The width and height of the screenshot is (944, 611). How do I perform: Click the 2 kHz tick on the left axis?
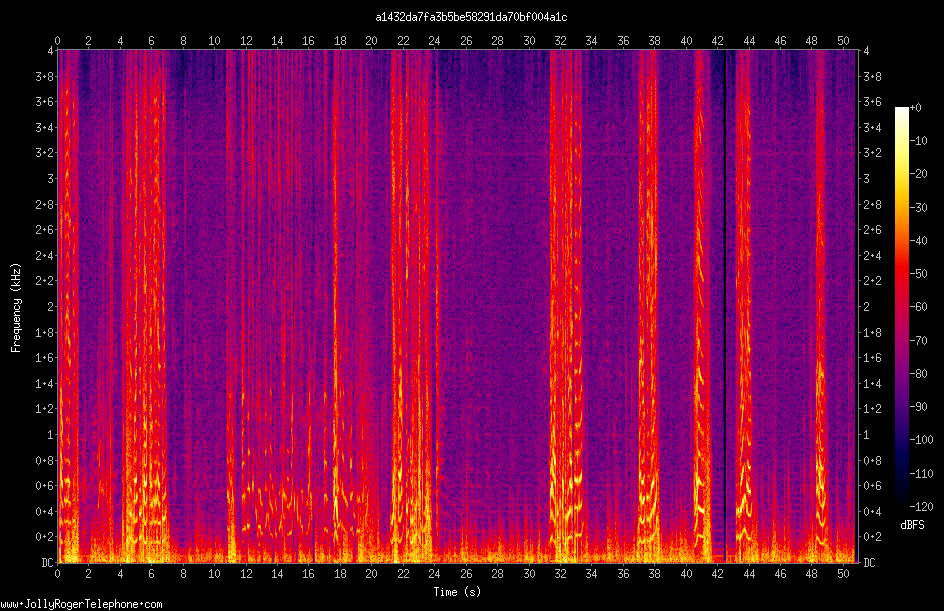tap(51, 306)
